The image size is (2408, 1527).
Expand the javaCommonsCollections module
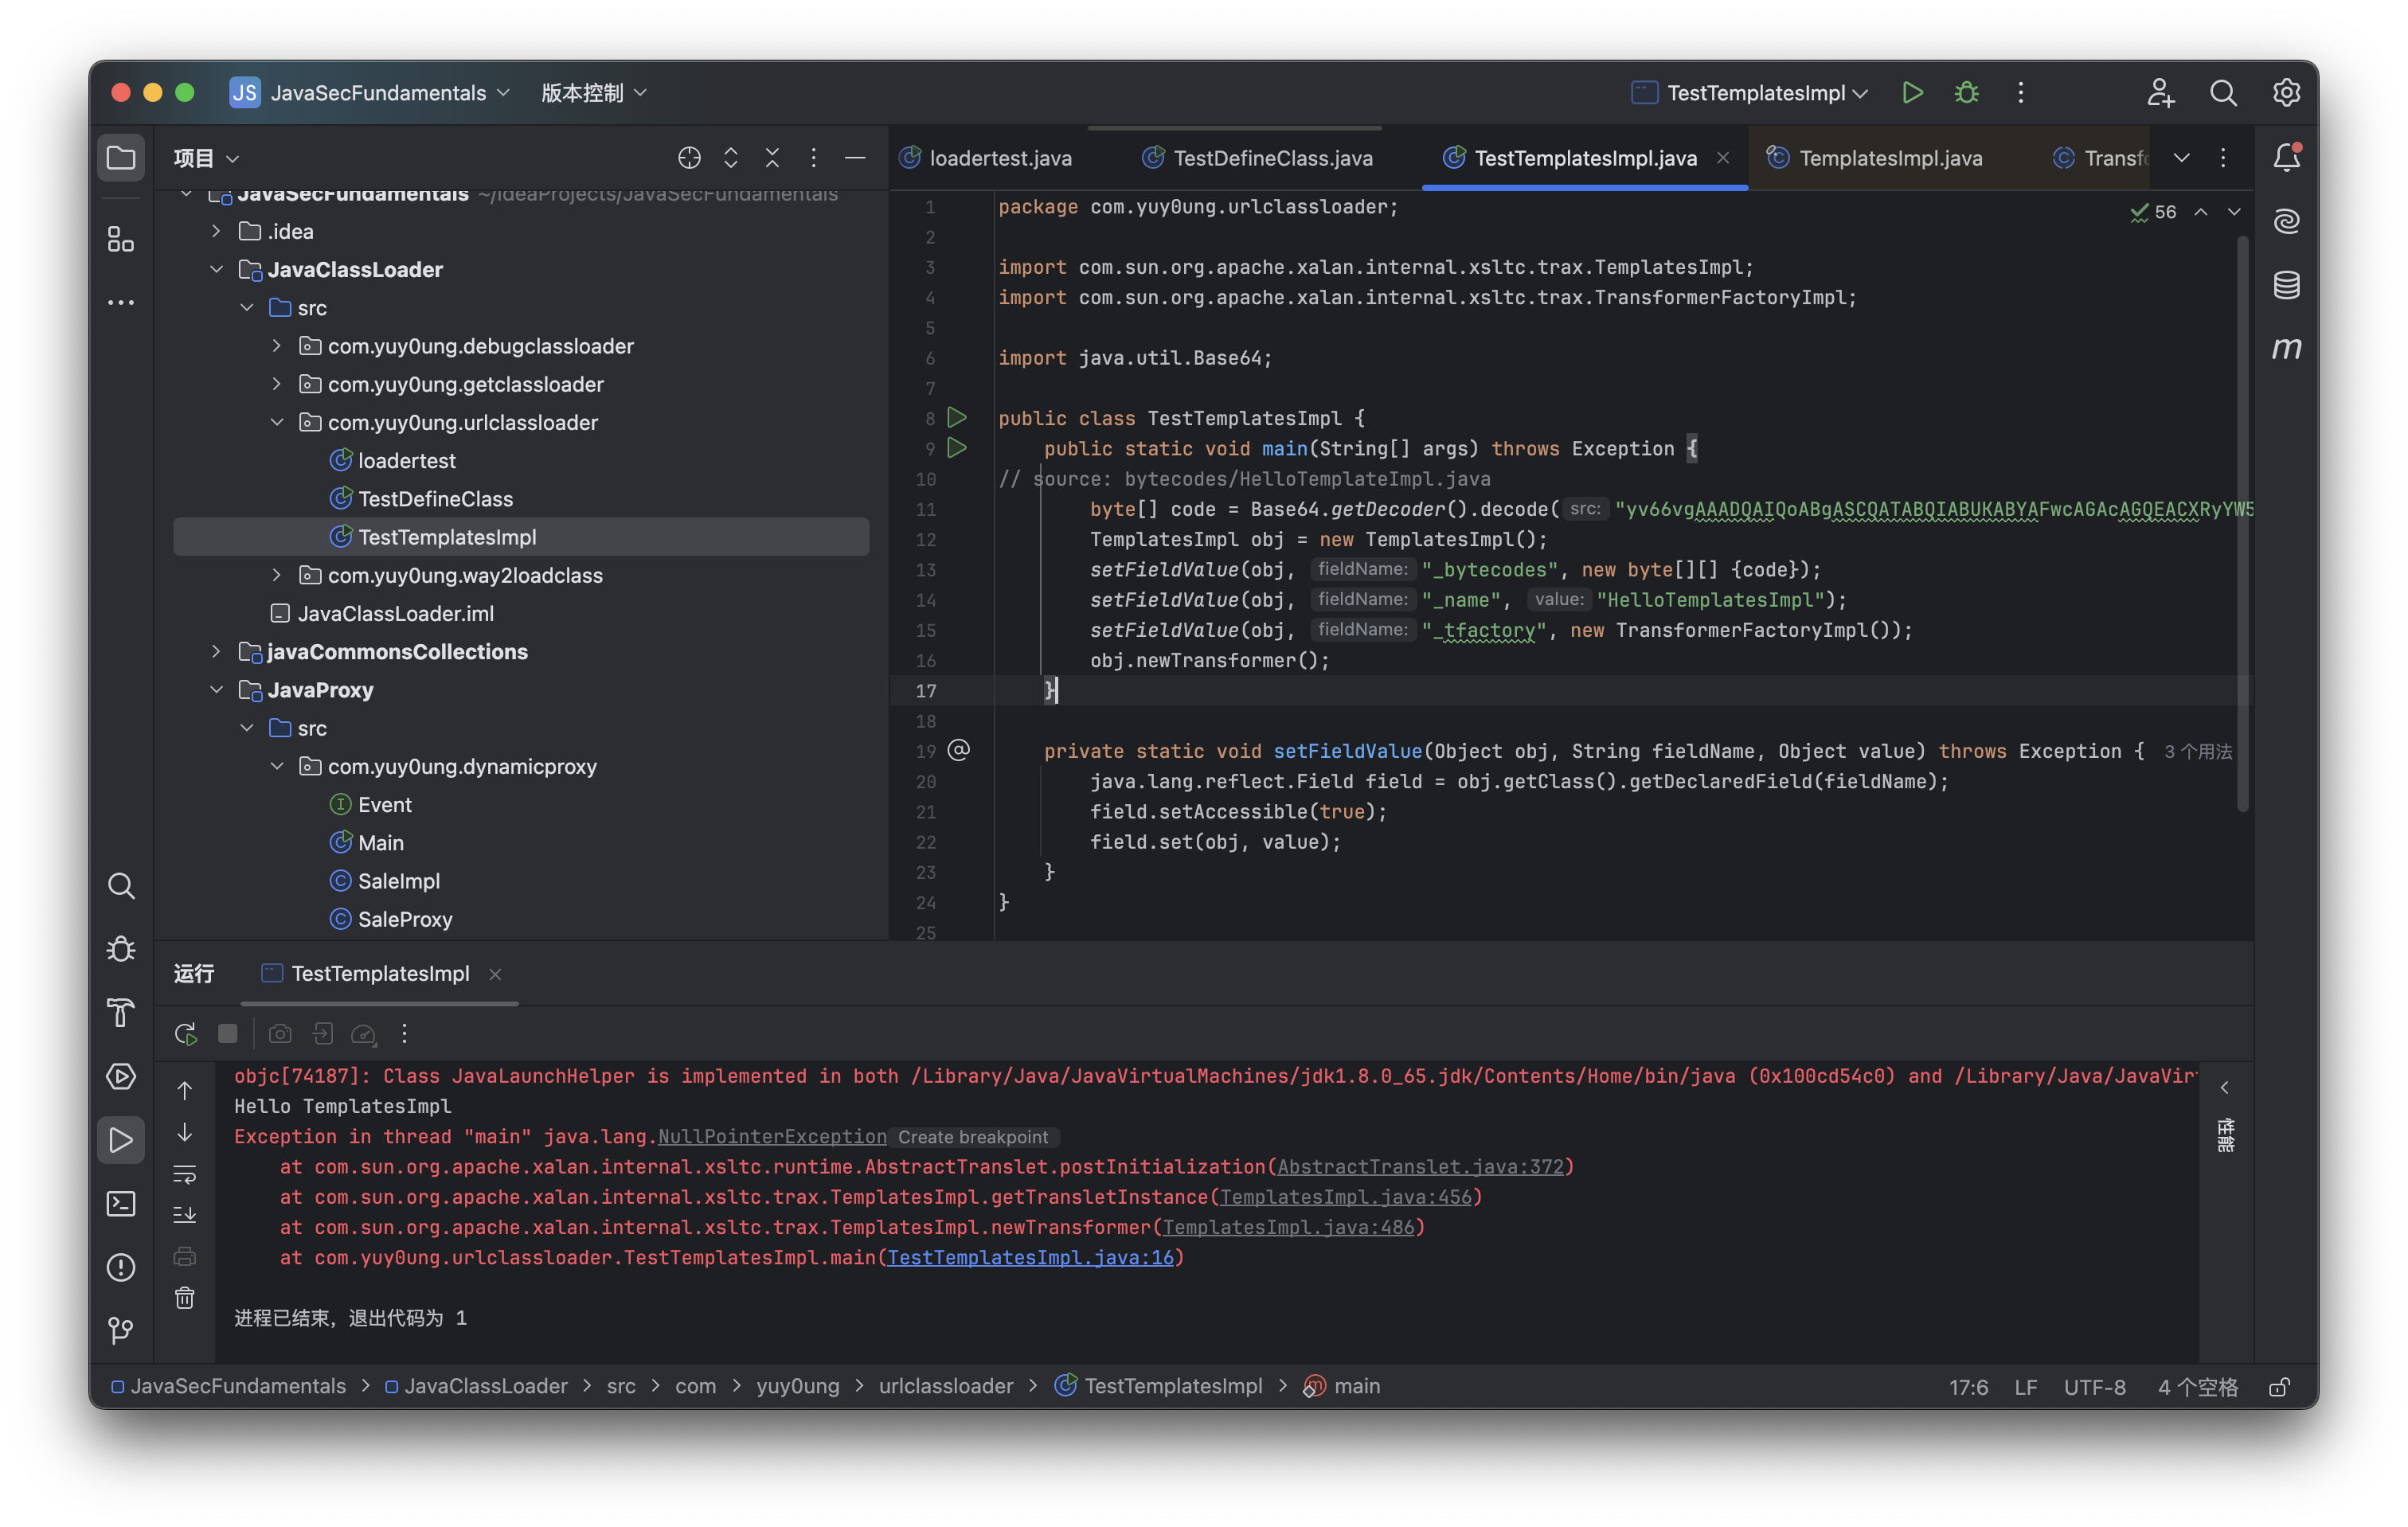(x=216, y=652)
